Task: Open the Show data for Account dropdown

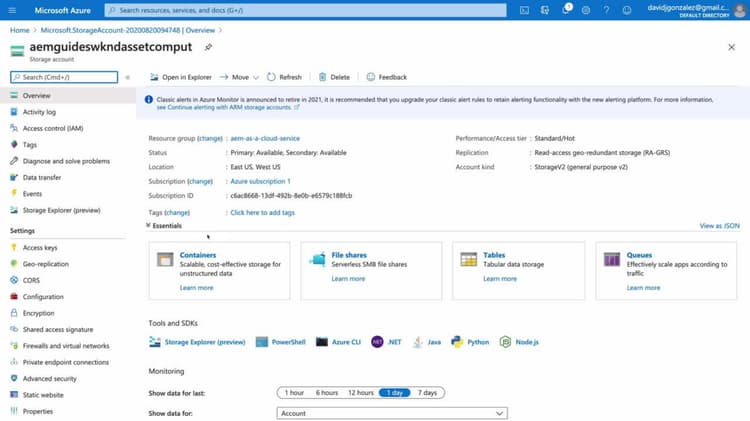Action: pyautogui.click(x=392, y=413)
